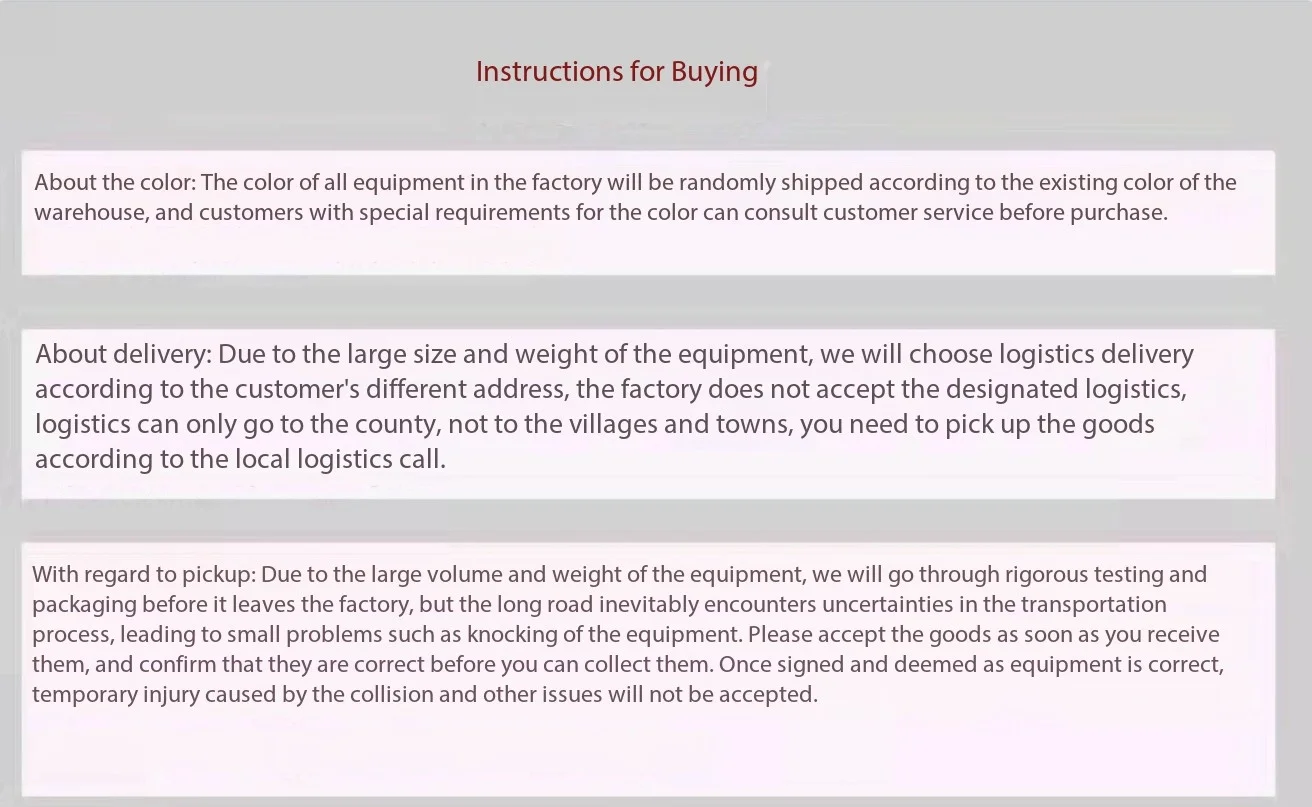Viewport: 1312px width, 807px height.
Task: Click the 'About delivery:' label text
Action: pos(123,355)
